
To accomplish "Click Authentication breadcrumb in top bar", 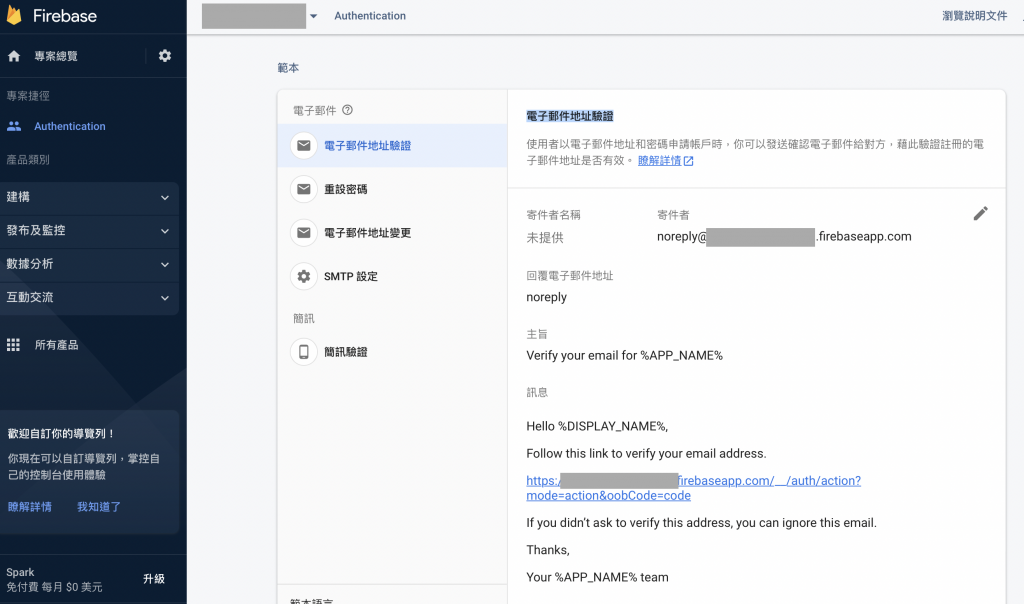I will (x=370, y=16).
